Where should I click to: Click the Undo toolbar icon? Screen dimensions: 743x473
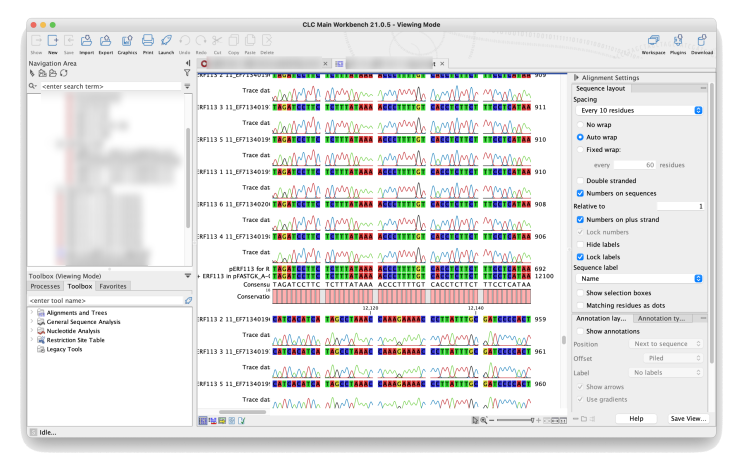(185, 41)
